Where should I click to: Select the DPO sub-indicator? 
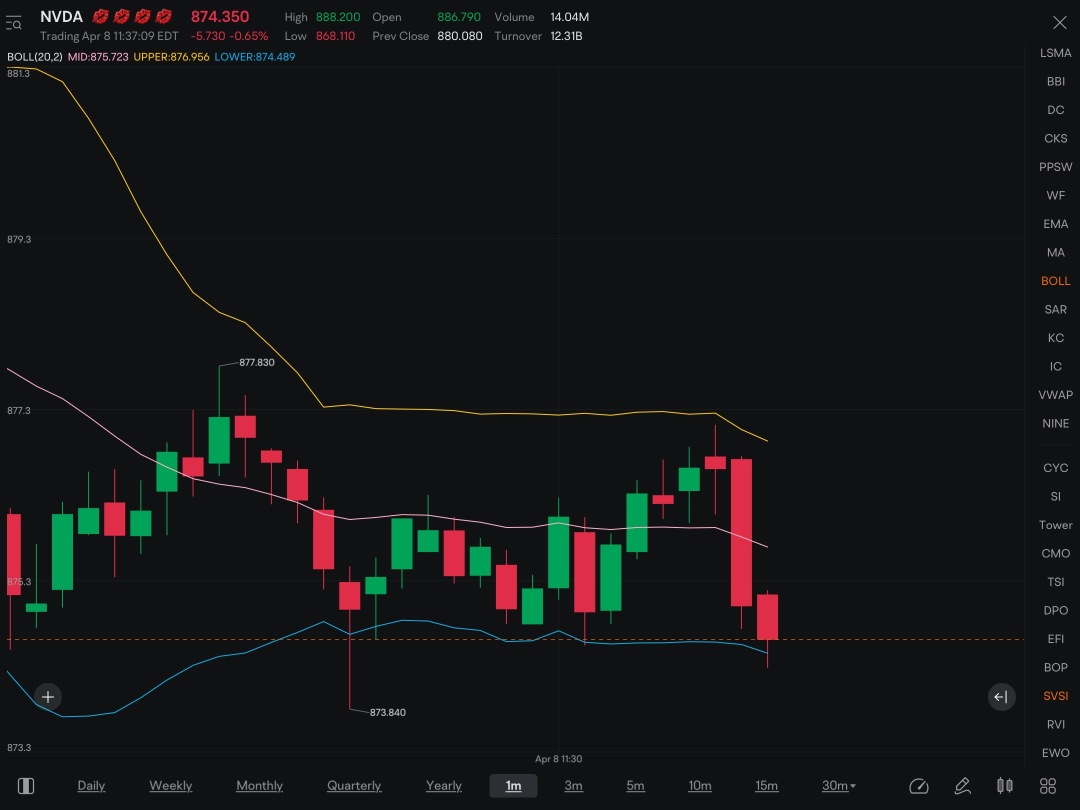pyautogui.click(x=1055, y=611)
